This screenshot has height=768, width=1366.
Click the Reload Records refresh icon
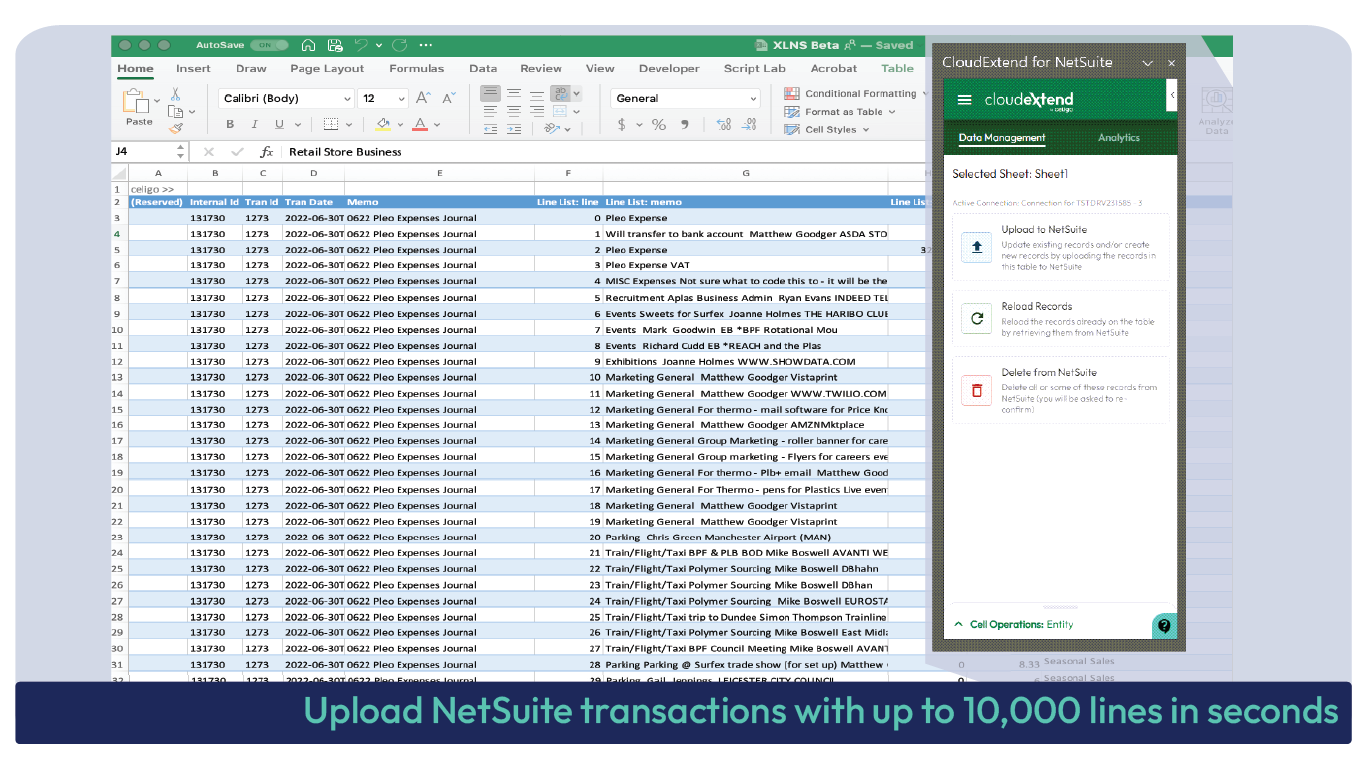(977, 319)
